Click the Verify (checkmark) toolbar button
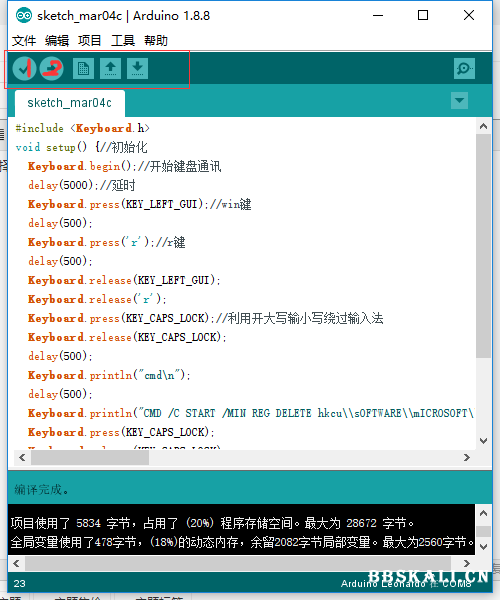The height and width of the screenshot is (600, 500). coord(24,69)
